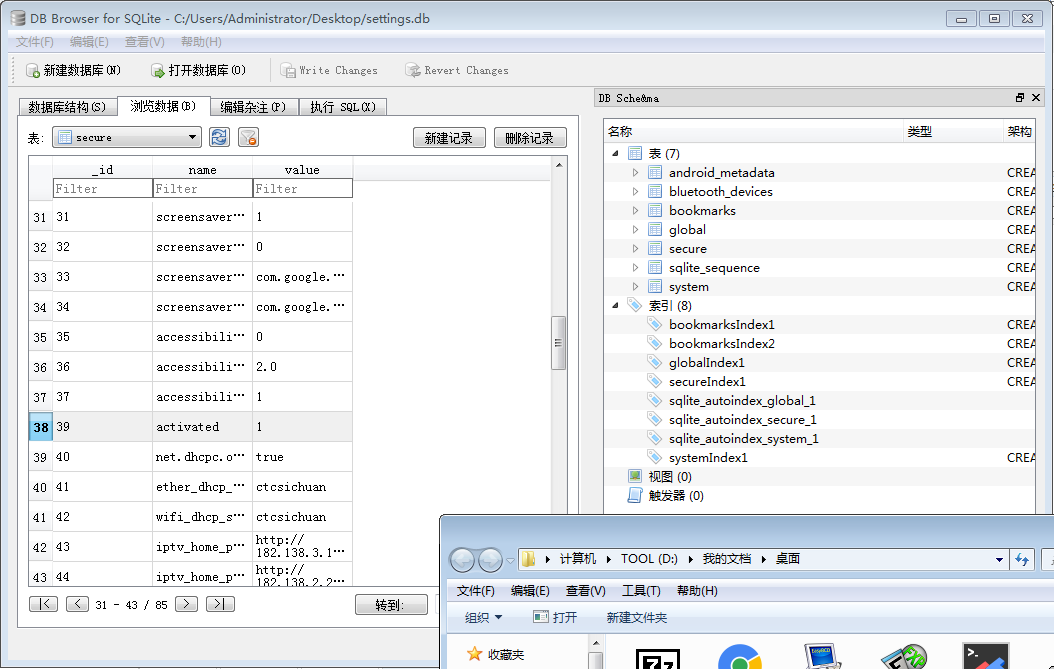
Task: Click the 转到 (Go to) button
Action: 391,604
